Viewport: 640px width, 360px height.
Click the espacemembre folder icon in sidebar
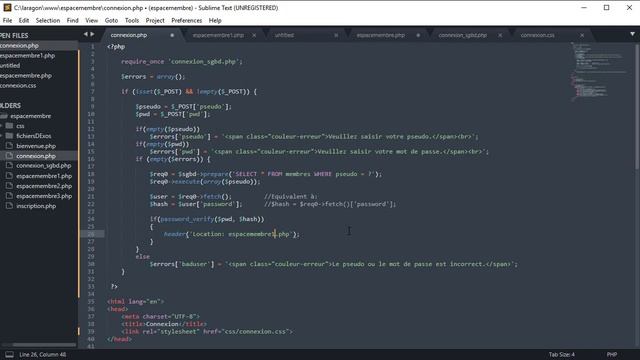point(4,116)
